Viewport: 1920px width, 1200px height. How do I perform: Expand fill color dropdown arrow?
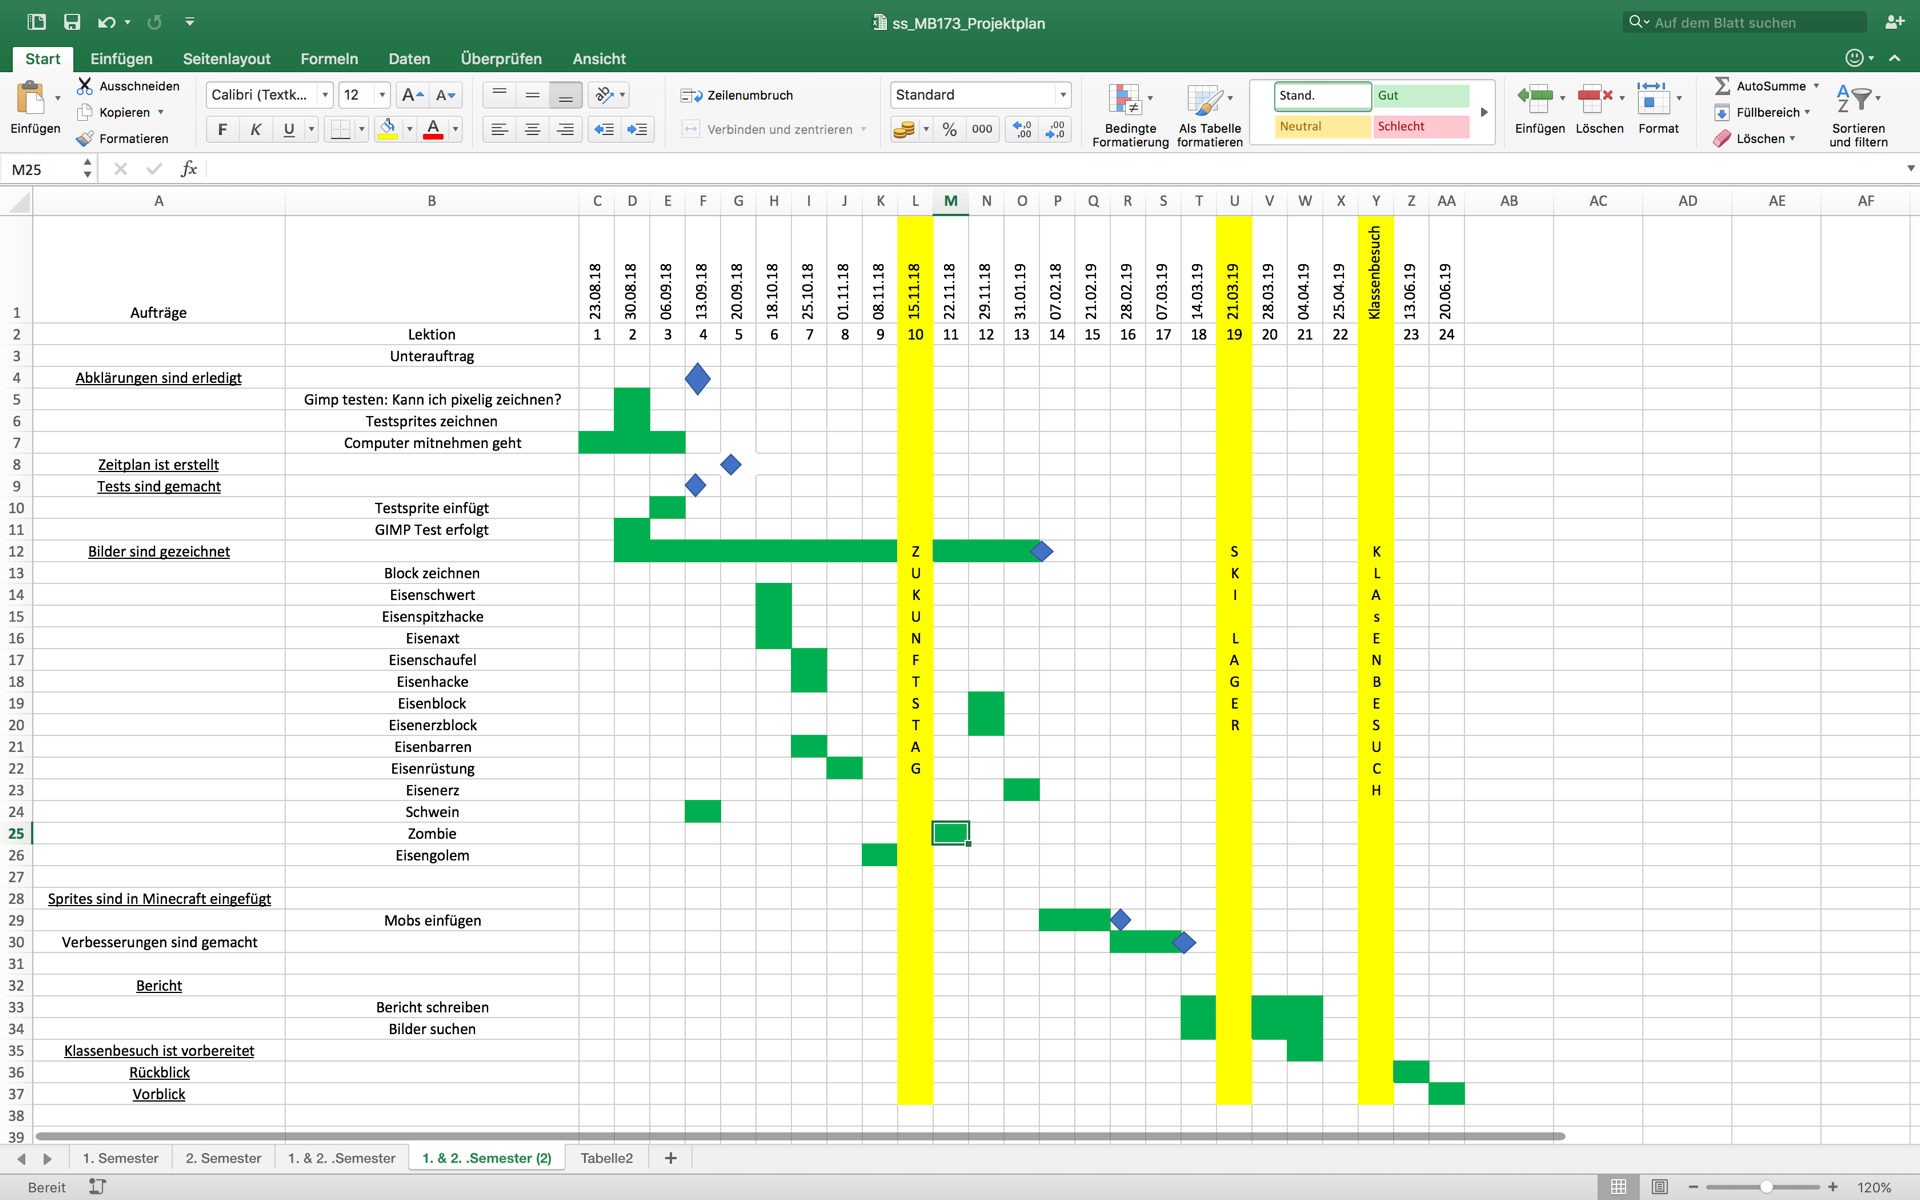click(x=409, y=129)
